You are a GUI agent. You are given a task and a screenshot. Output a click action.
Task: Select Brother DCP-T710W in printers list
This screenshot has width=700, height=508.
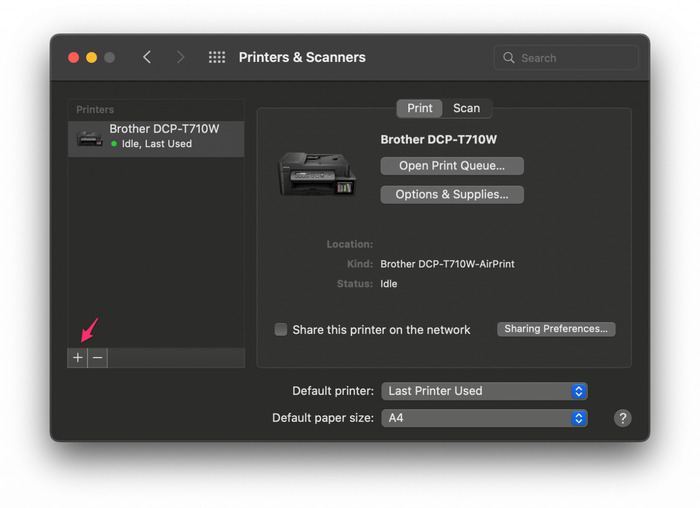pos(156,139)
